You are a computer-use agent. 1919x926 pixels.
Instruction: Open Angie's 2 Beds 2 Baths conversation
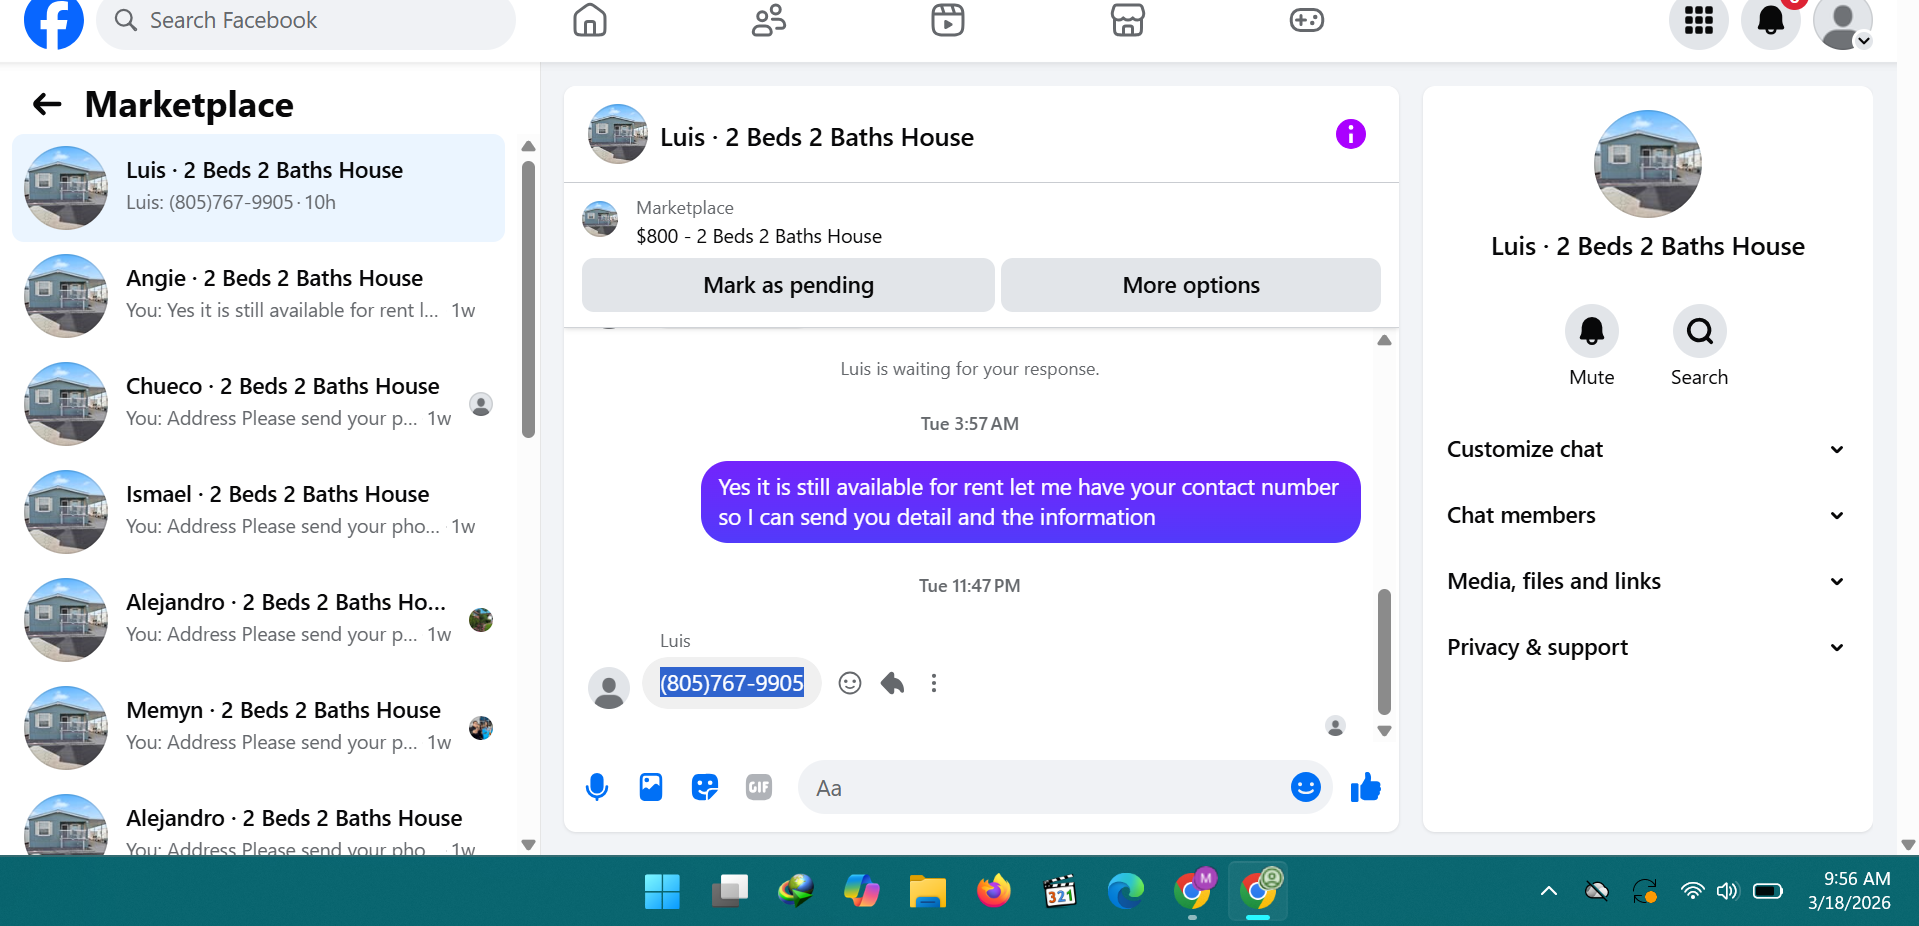(259, 295)
